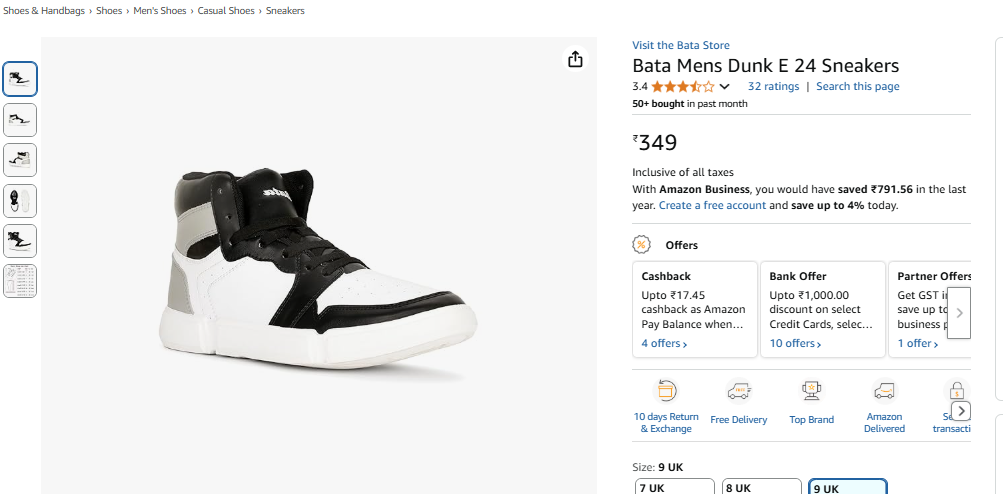Click the share icon on product image

pos(575,59)
